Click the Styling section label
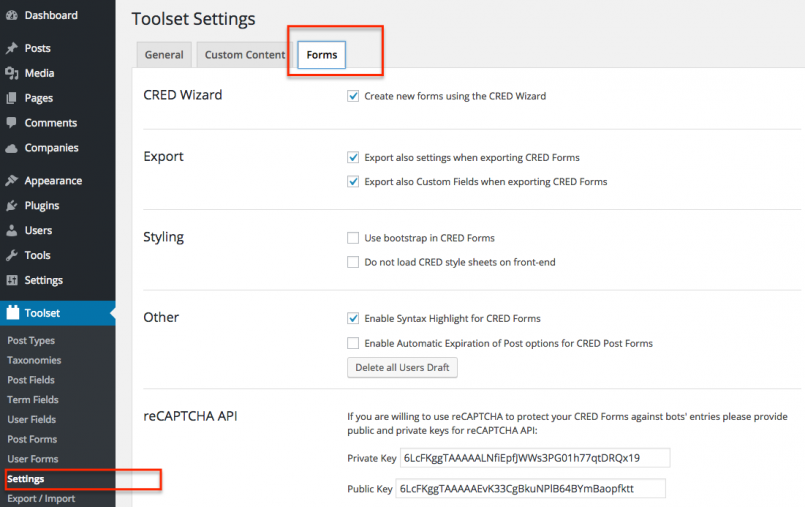 pyautogui.click(x=163, y=237)
